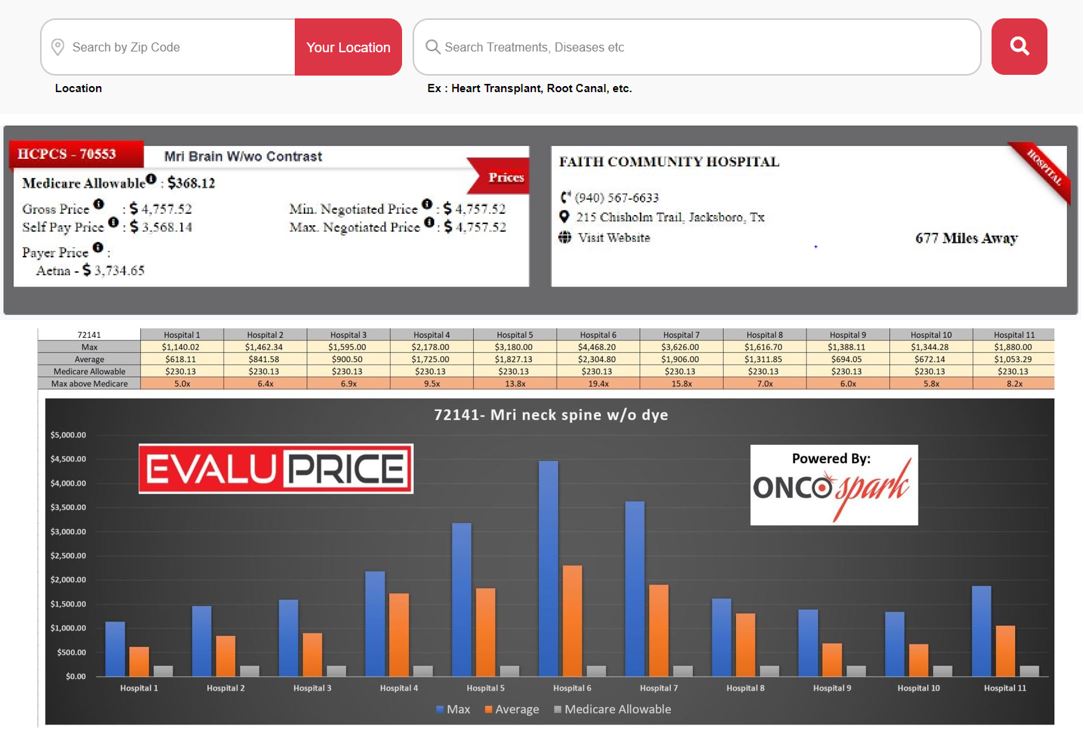
Task: Click the location pin icon in zip field
Action: click(58, 47)
